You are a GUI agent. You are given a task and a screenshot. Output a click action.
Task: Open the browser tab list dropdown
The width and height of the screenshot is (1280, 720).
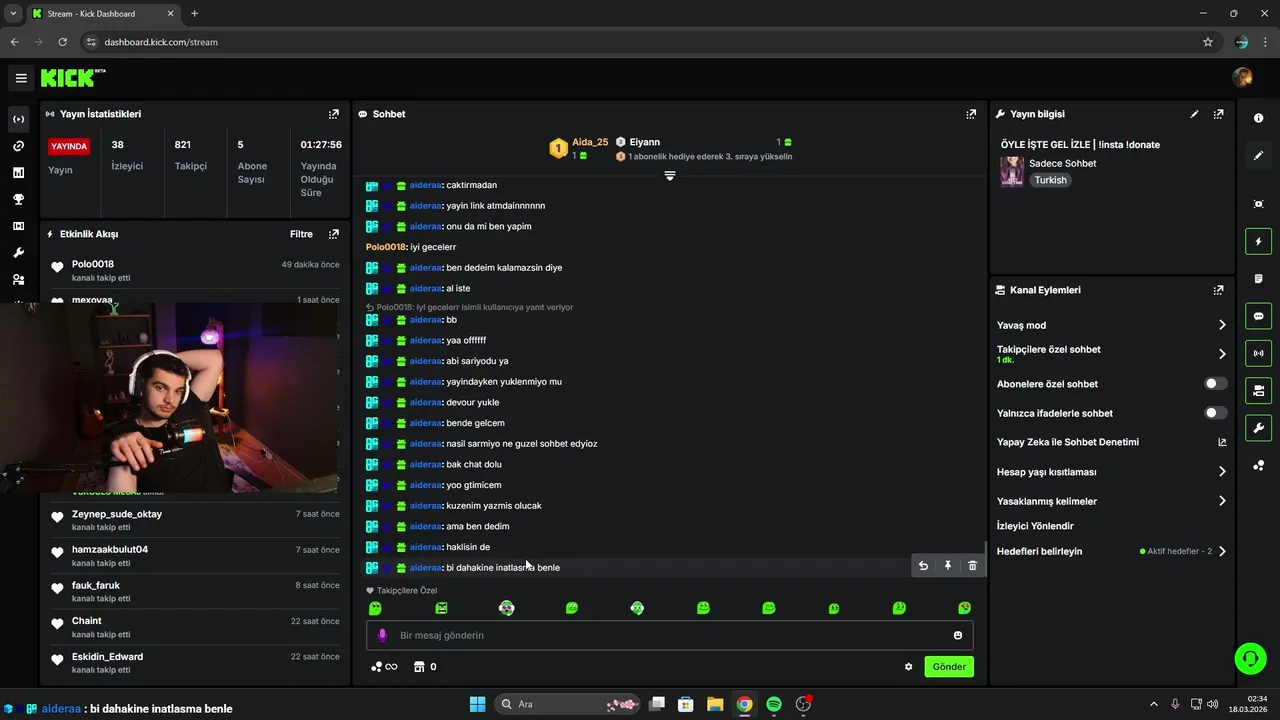tap(13, 13)
